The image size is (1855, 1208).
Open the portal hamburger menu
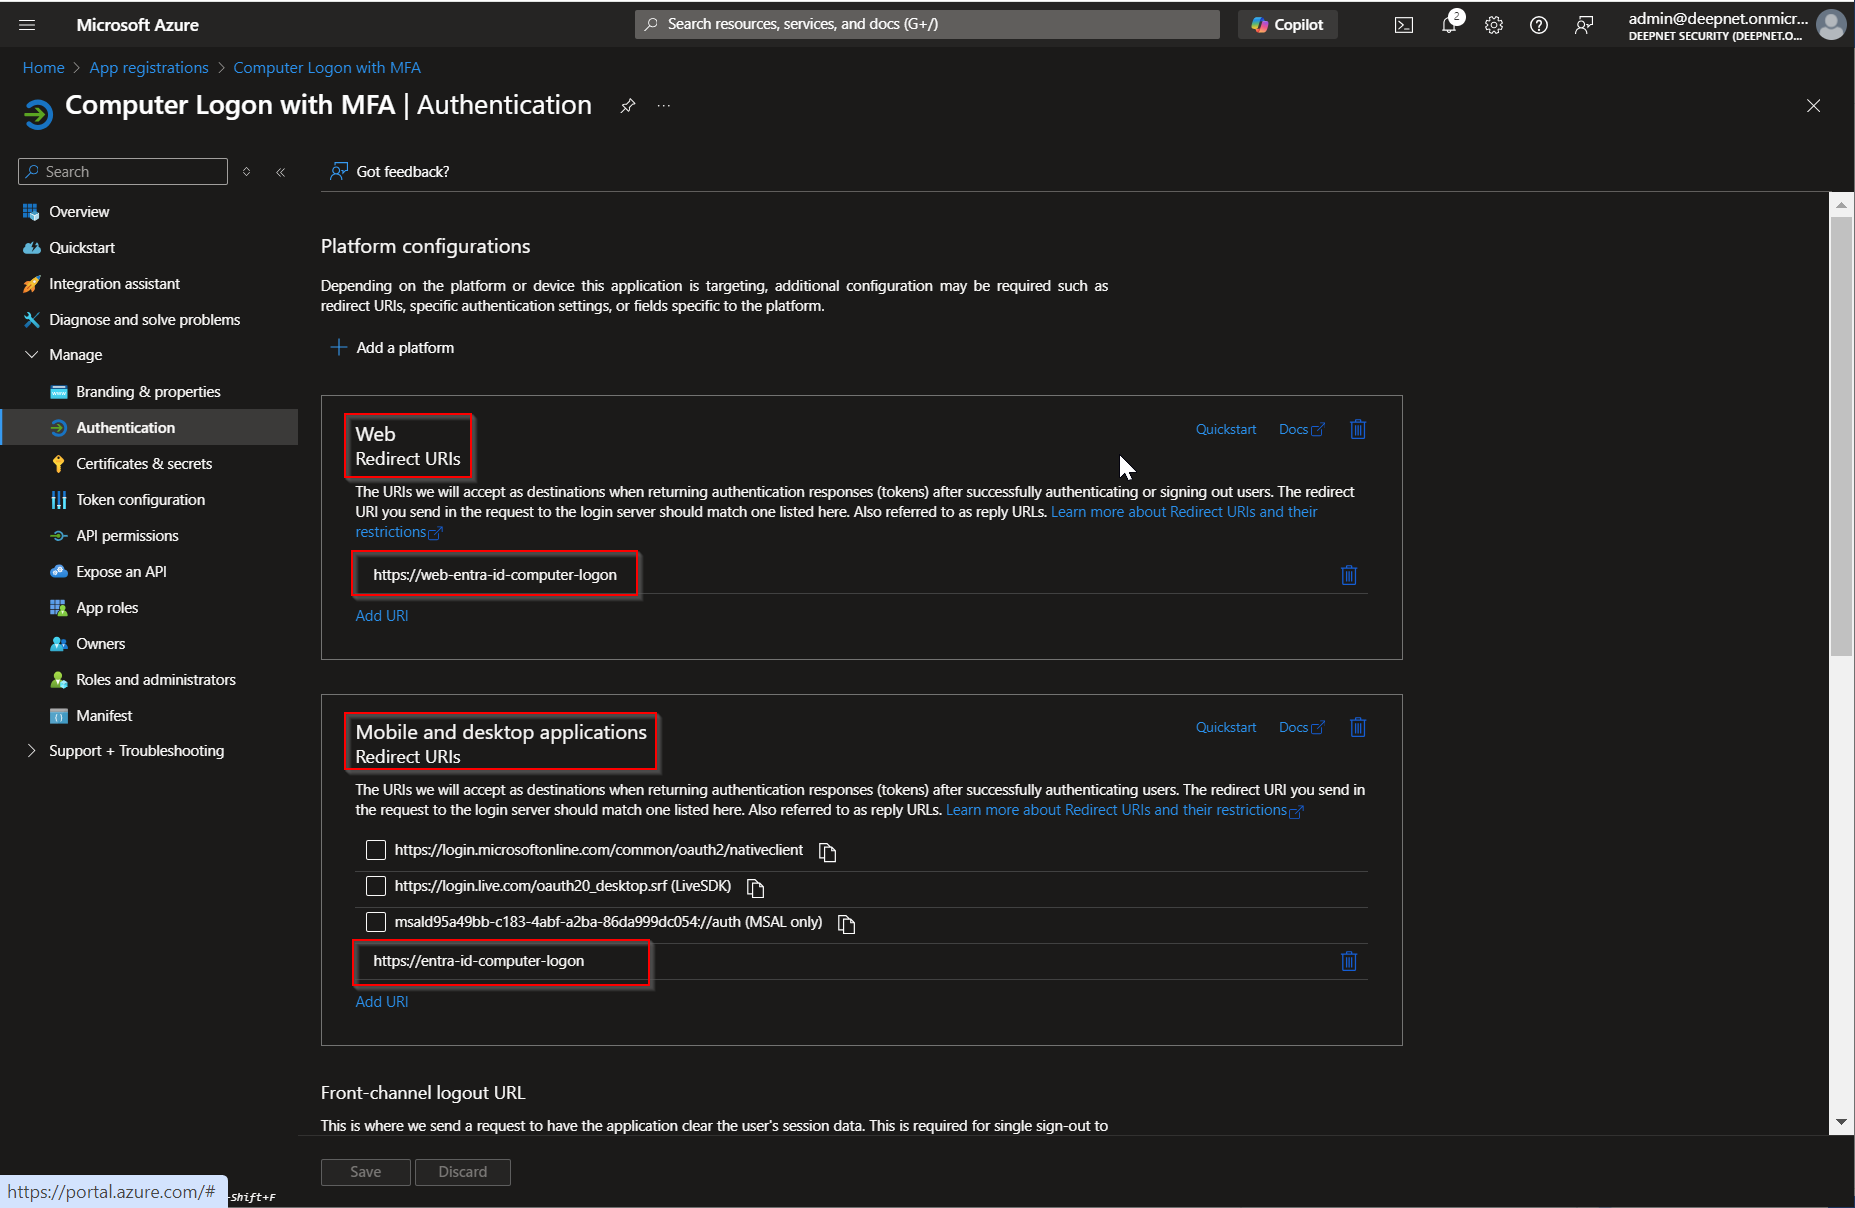point(27,25)
